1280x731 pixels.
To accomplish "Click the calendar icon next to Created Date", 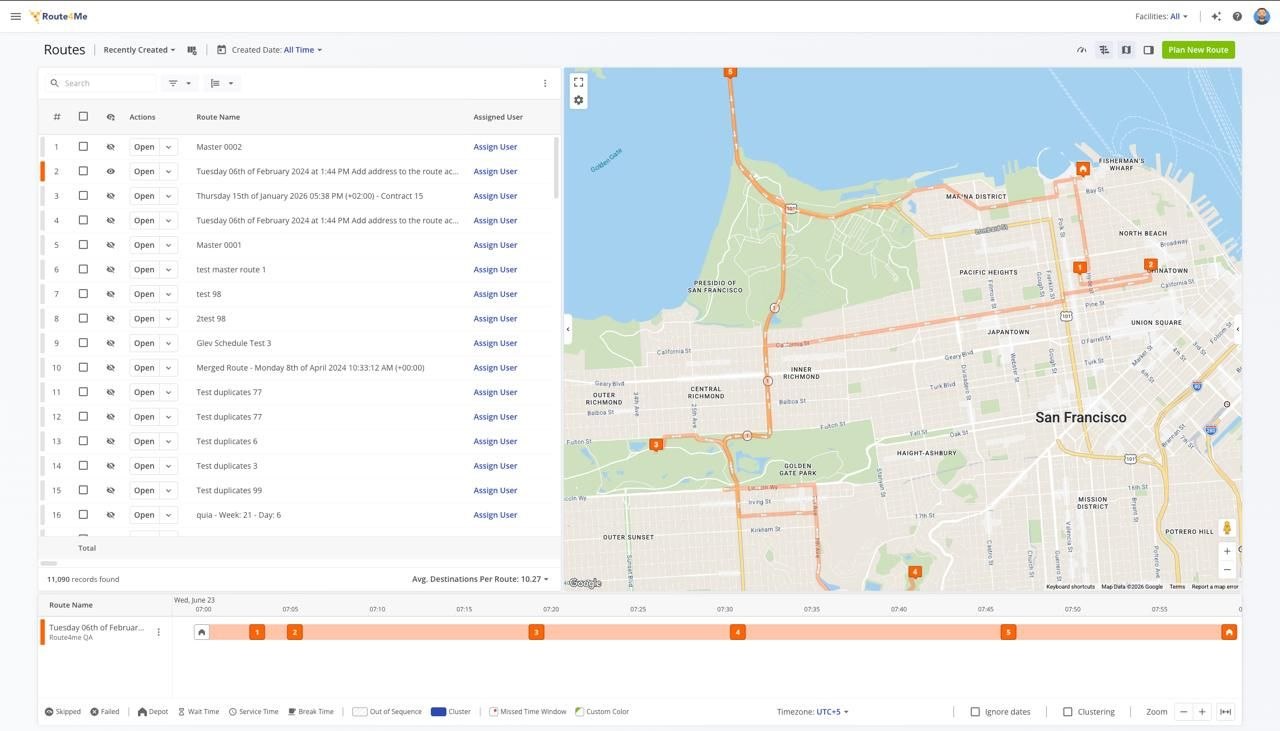I will pyautogui.click(x=222, y=50).
